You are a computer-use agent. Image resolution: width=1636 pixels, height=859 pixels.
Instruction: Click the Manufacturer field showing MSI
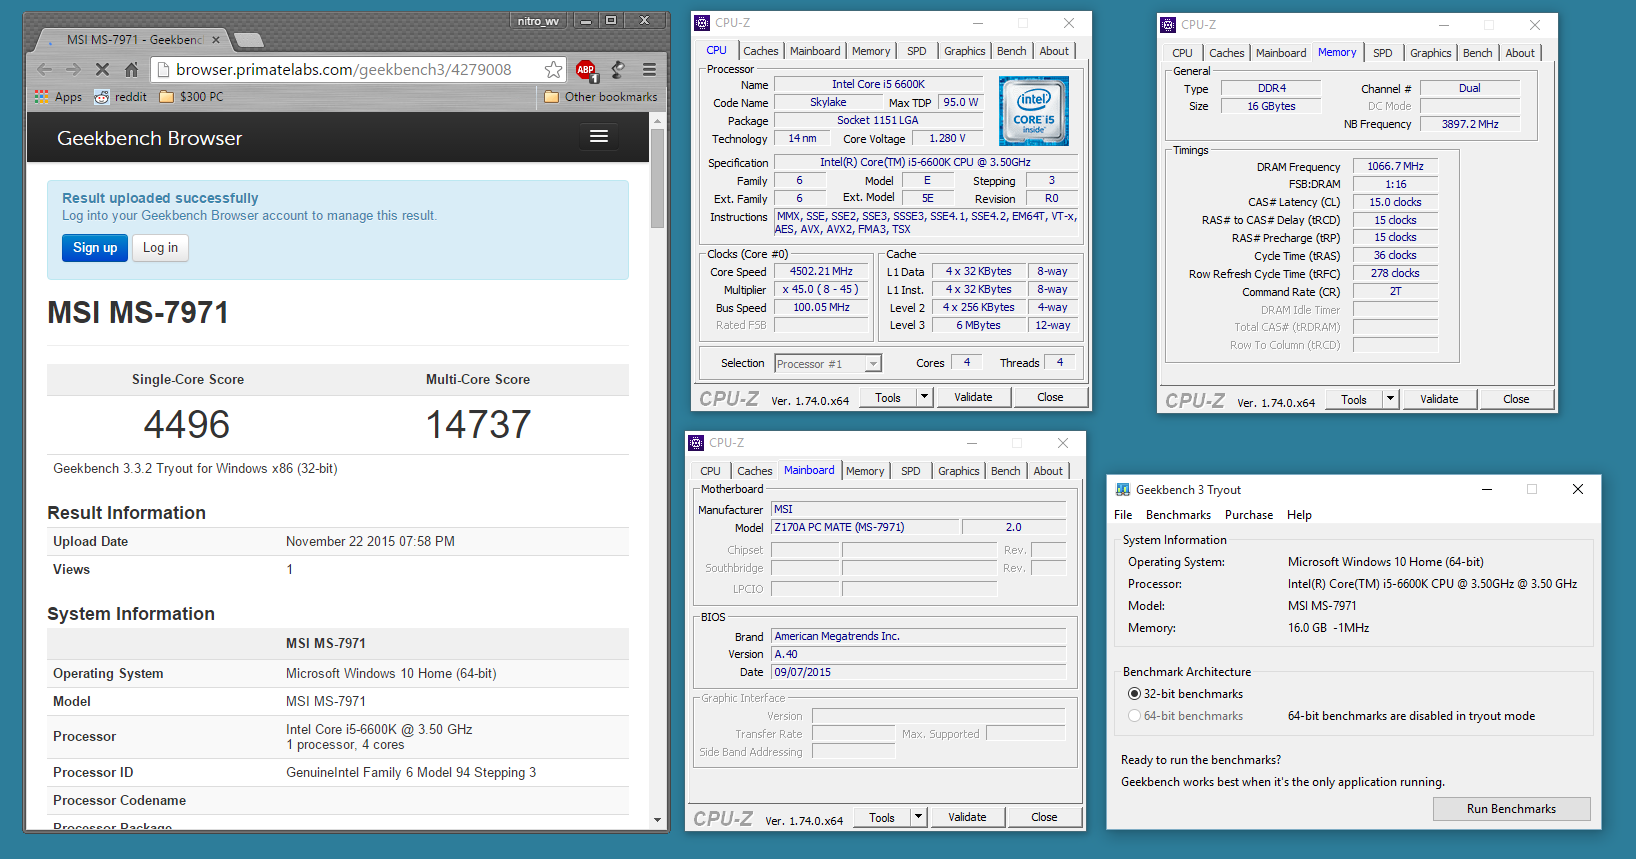pyautogui.click(x=918, y=509)
